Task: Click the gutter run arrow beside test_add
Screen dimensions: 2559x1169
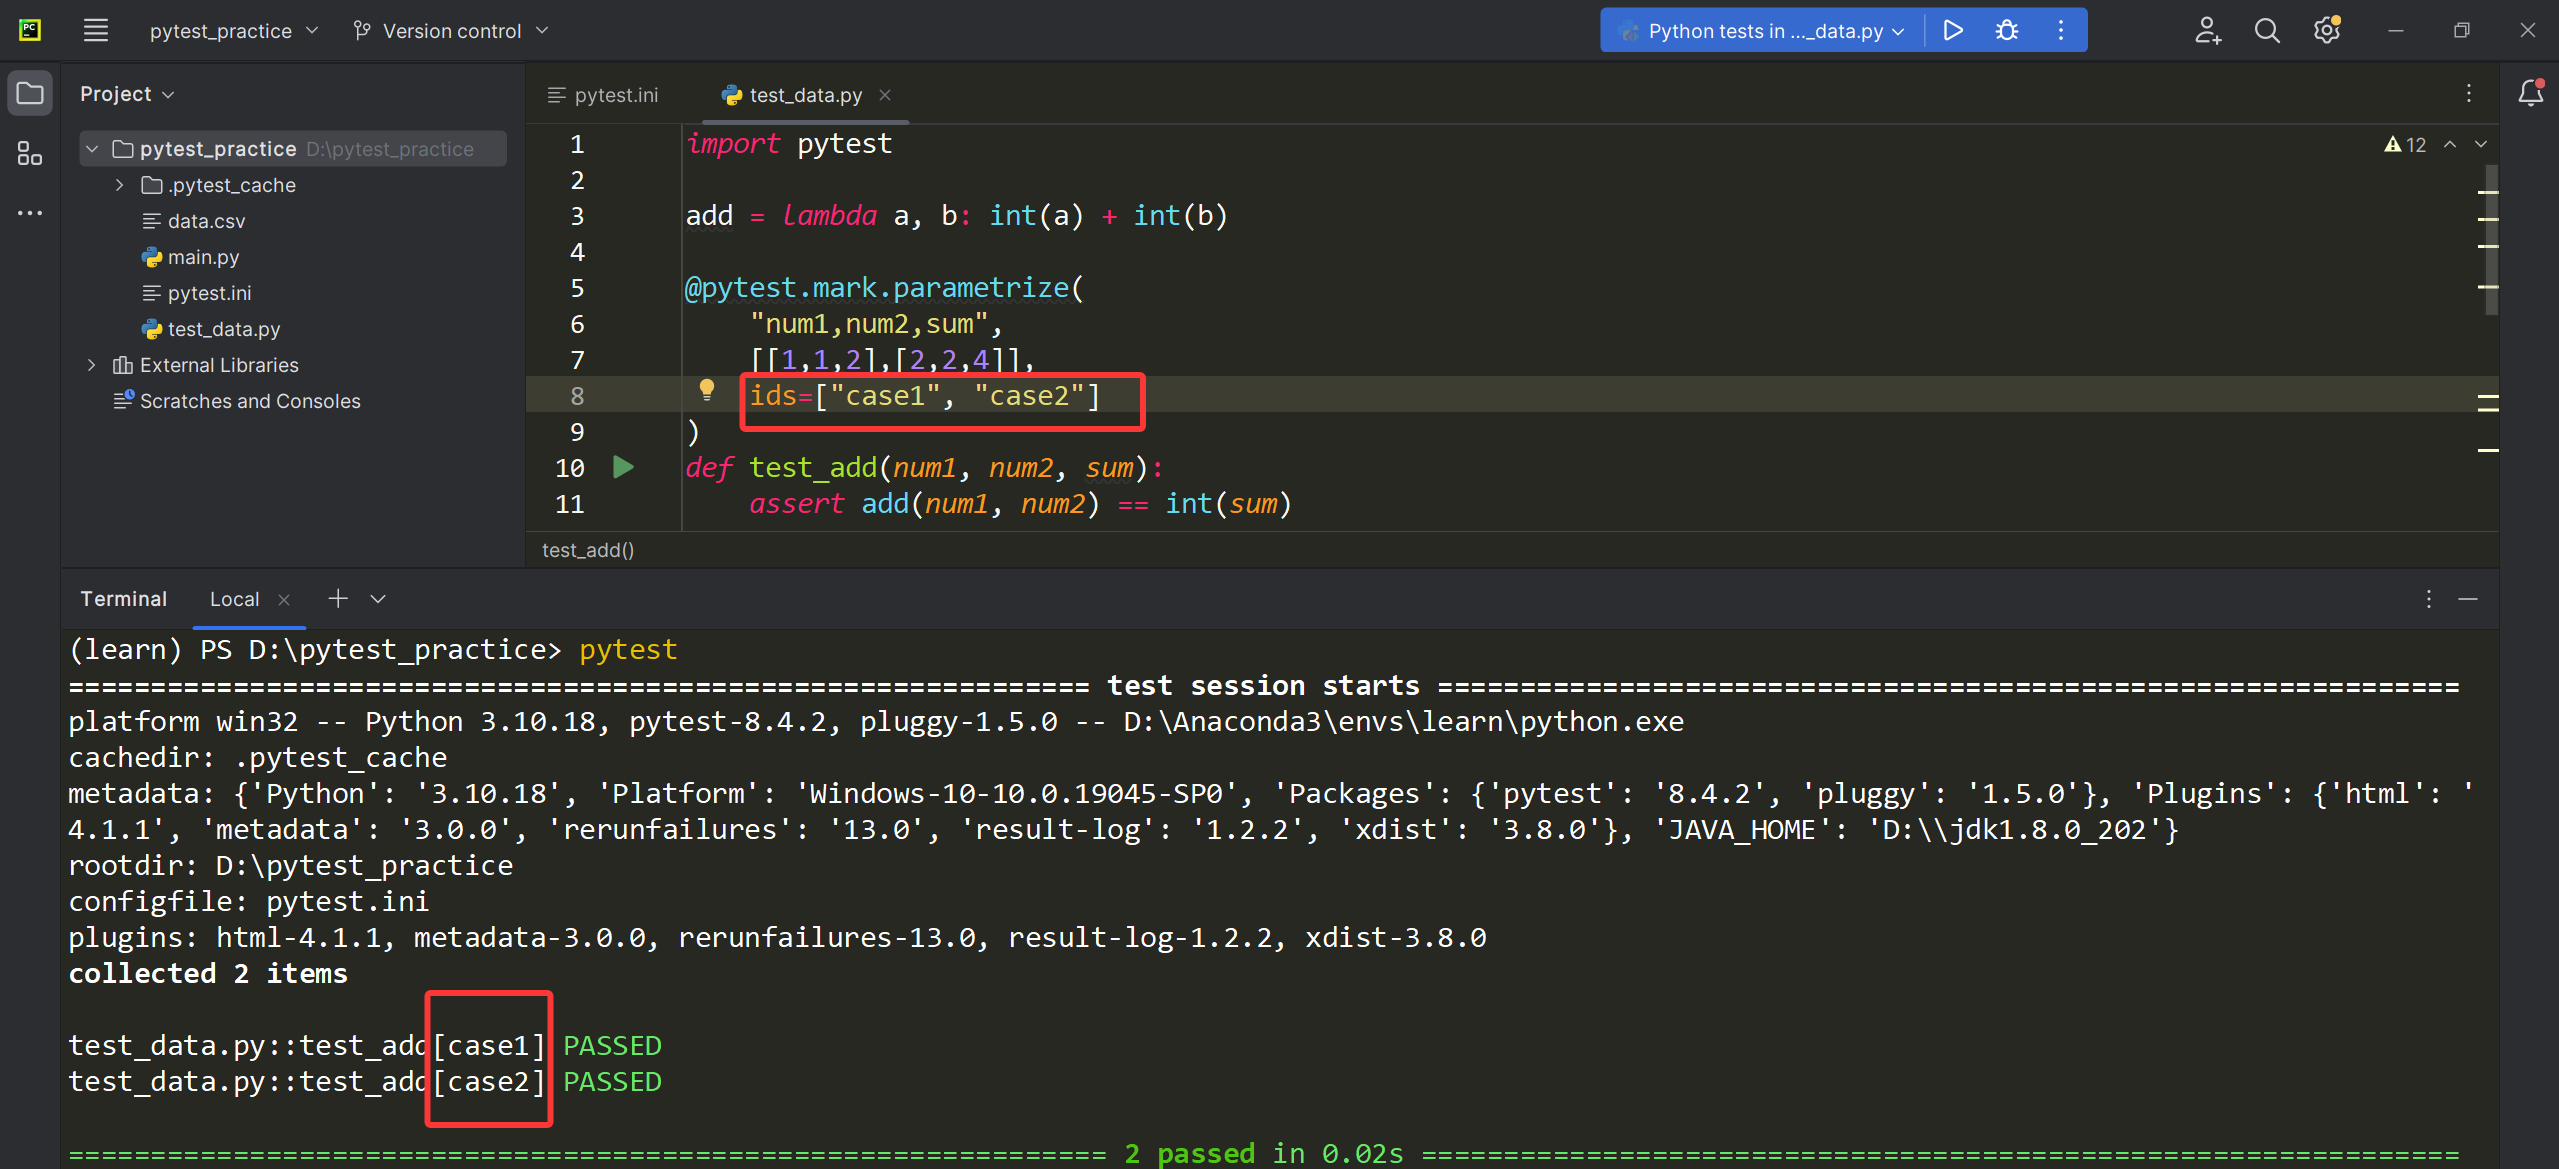Action: pos(623,467)
